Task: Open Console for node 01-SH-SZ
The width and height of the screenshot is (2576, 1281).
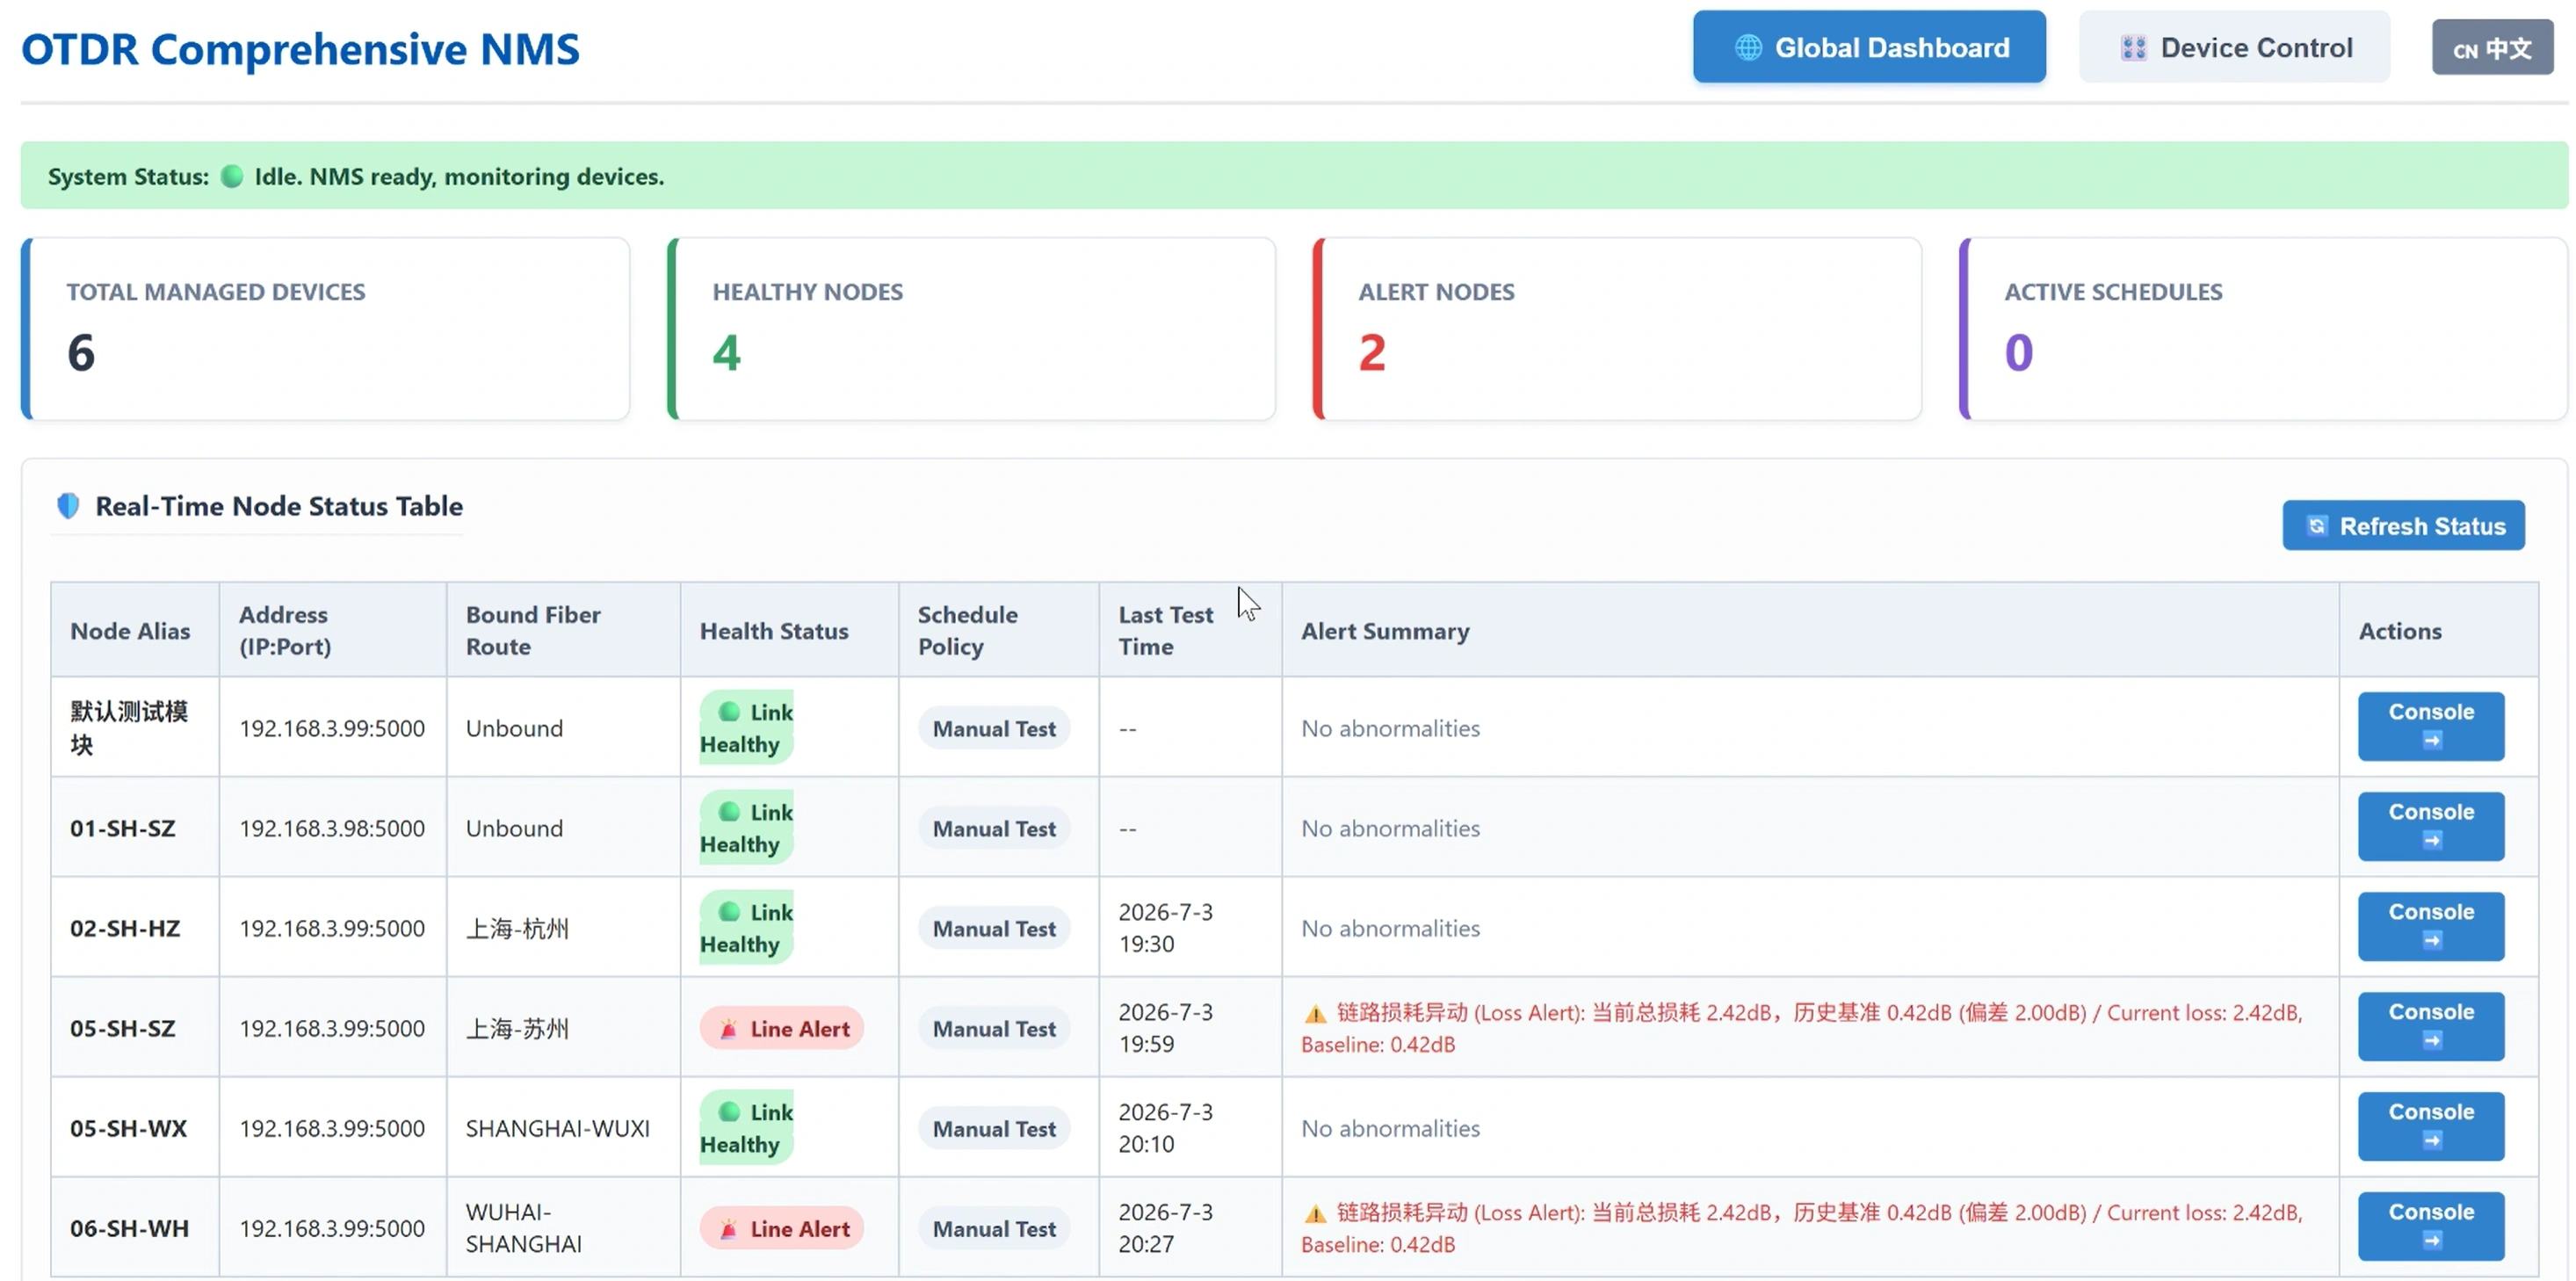Action: 2431,827
